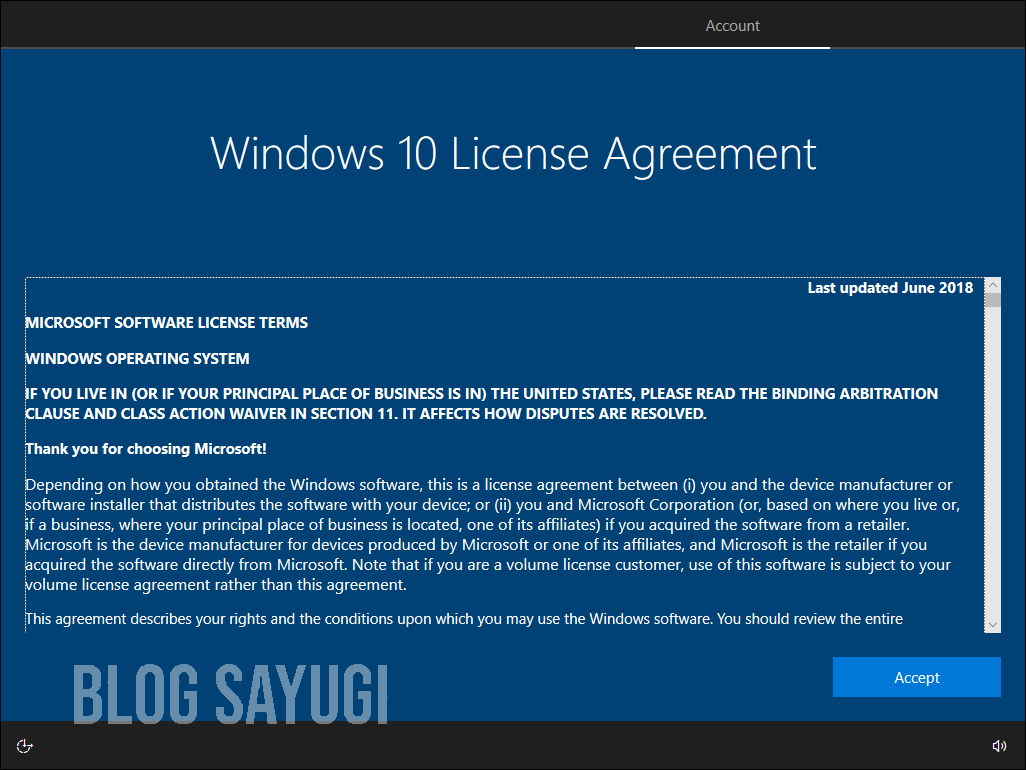This screenshot has height=770, width=1026.
Task: Select the 'Last updated June 2018' text
Action: tap(889, 287)
